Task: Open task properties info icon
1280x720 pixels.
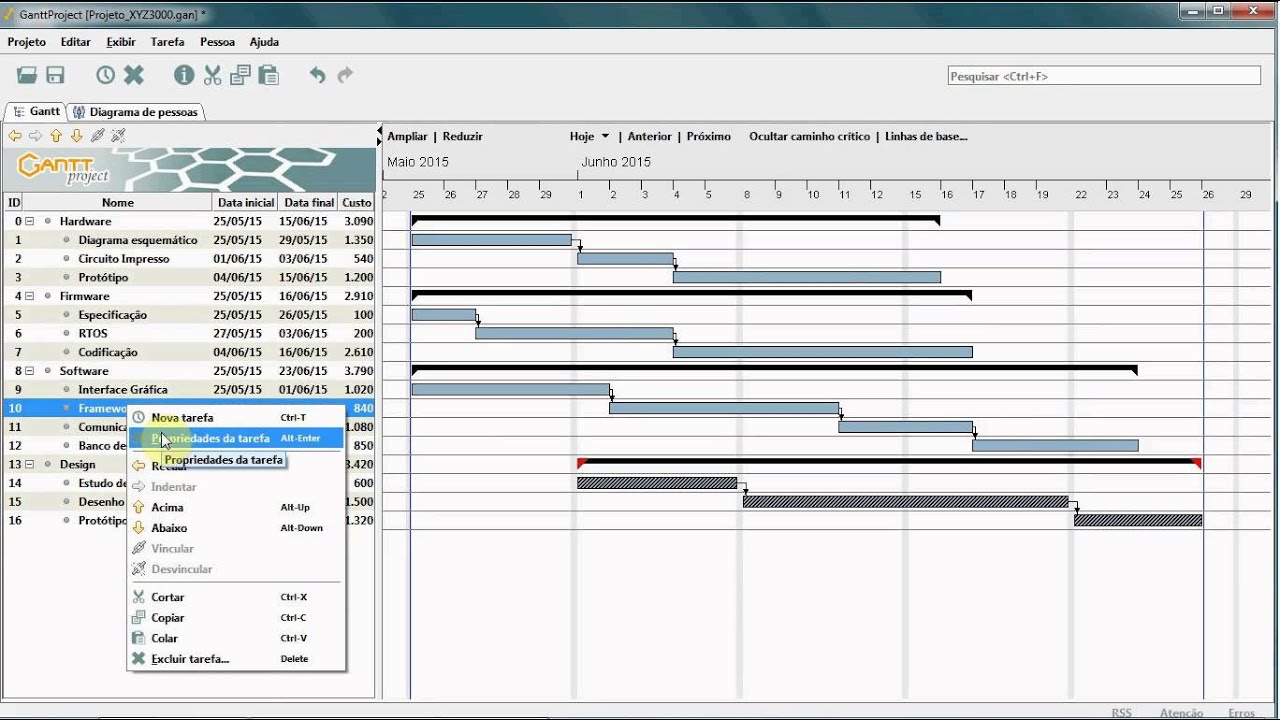Action: (184, 75)
